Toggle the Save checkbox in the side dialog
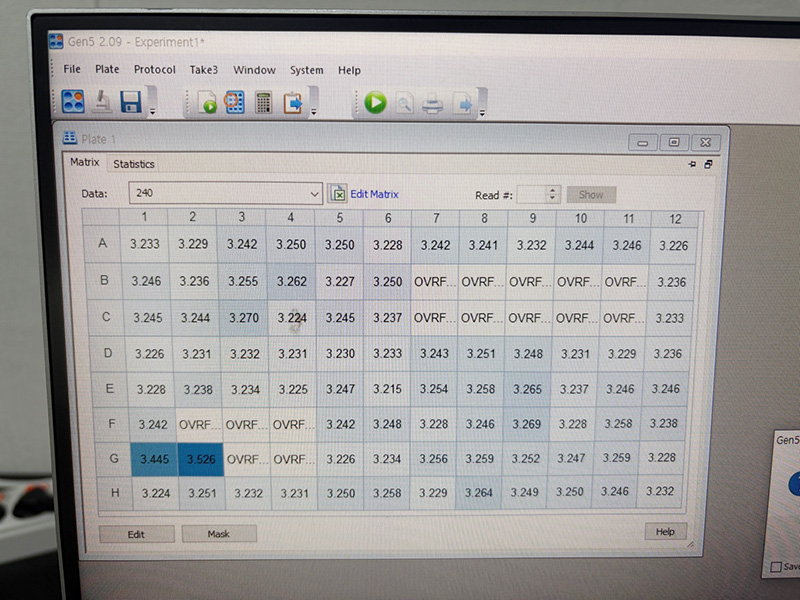The image size is (800, 600). [x=776, y=567]
